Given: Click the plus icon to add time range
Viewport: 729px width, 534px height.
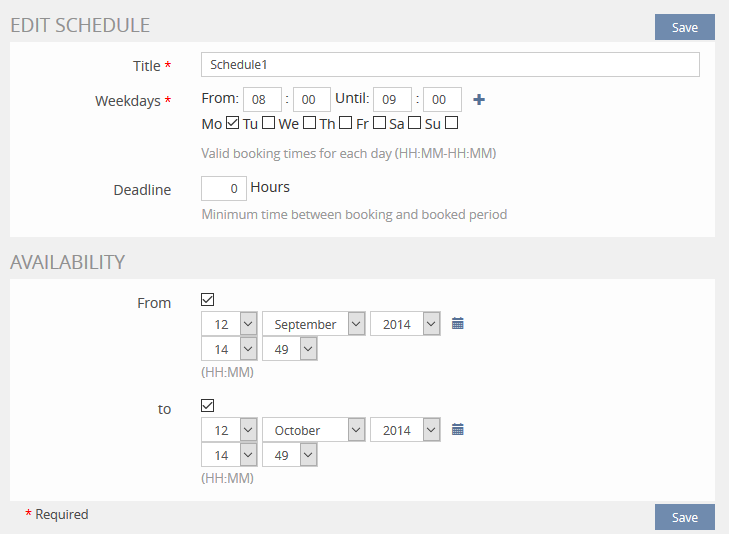Looking at the screenshot, I should [478, 100].
